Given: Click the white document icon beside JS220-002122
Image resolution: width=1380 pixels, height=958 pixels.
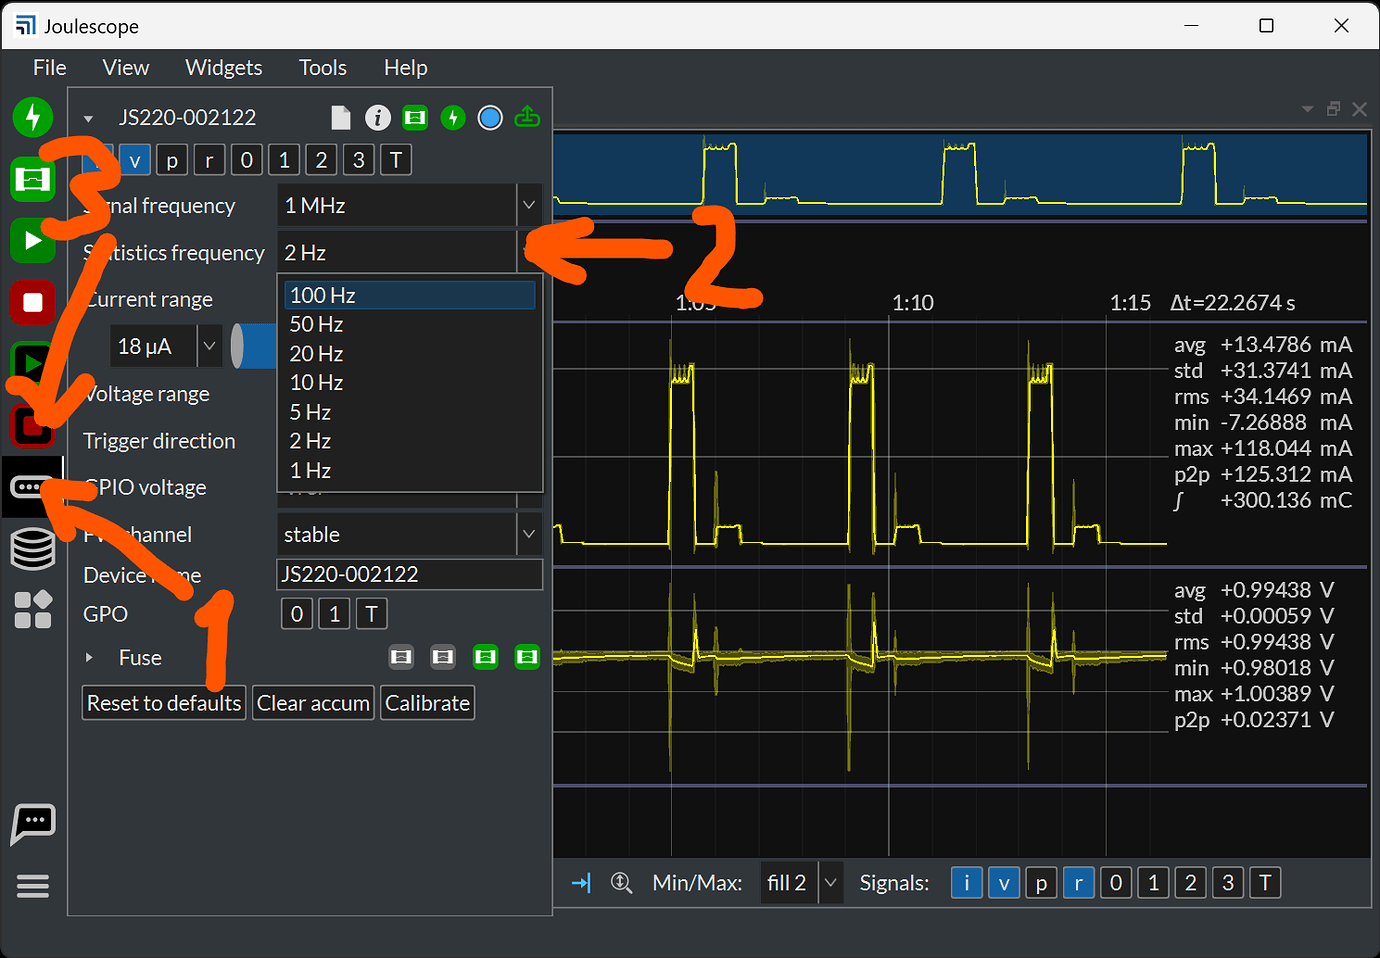Looking at the screenshot, I should tap(341, 118).
